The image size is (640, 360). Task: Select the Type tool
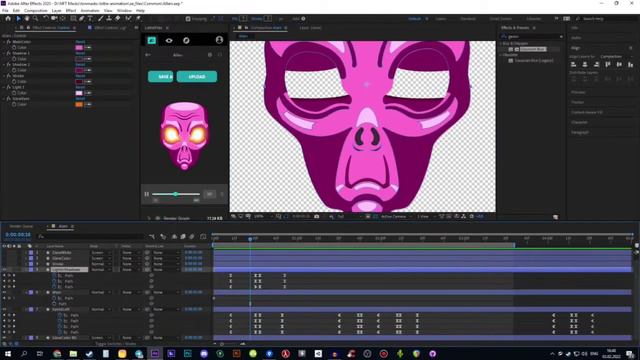tap(90, 18)
